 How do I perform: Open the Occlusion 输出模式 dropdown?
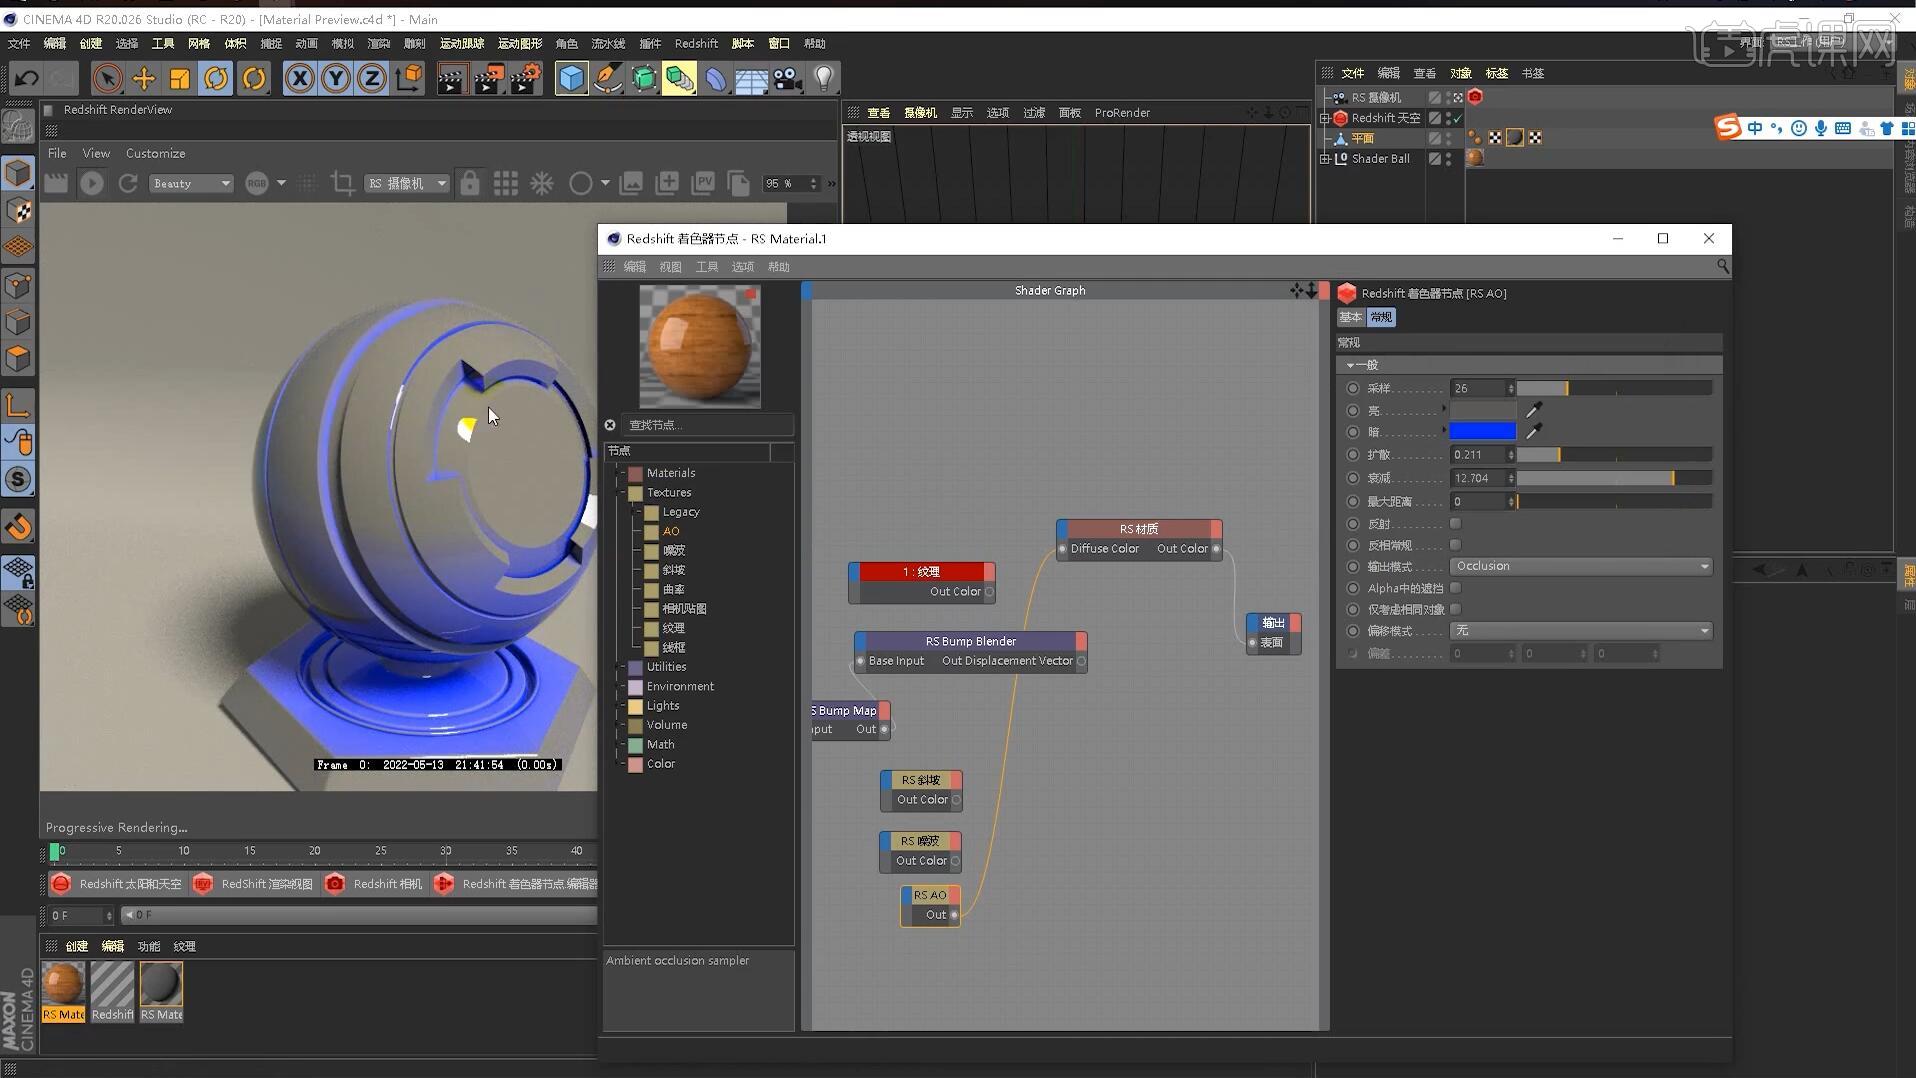1581,566
